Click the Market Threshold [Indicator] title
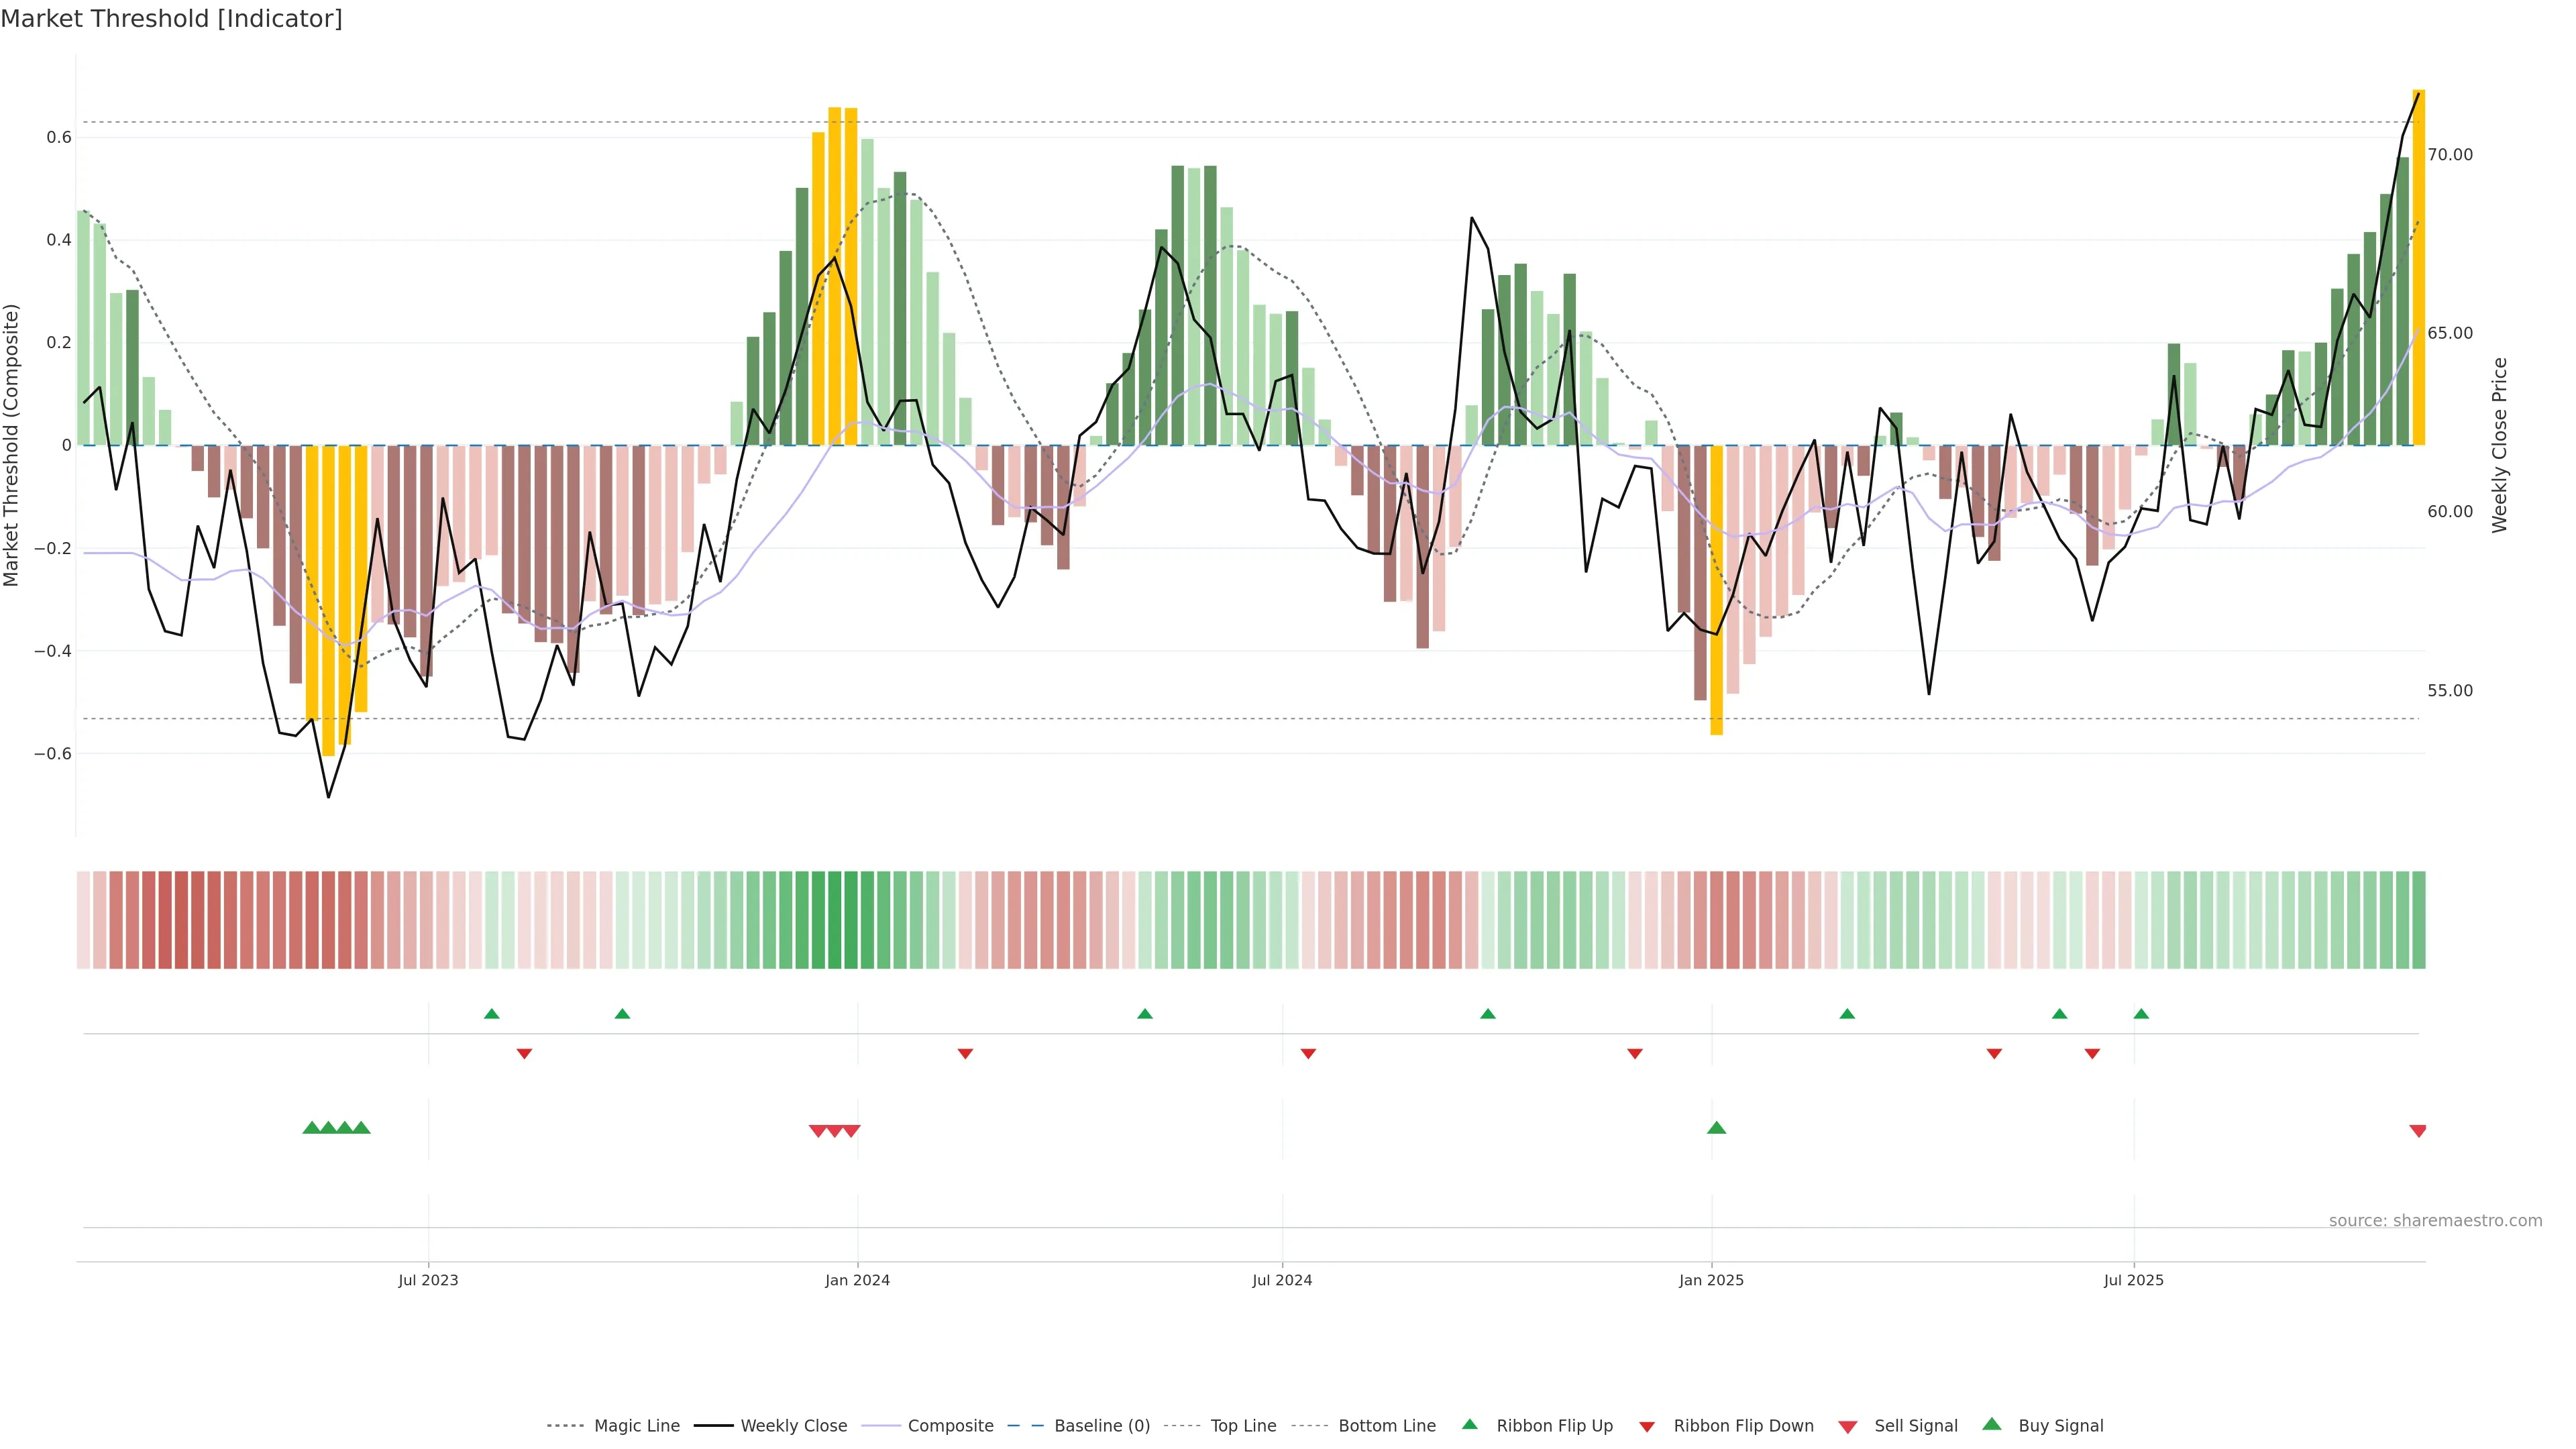This screenshot has width=2576, height=1449. tap(171, 19)
